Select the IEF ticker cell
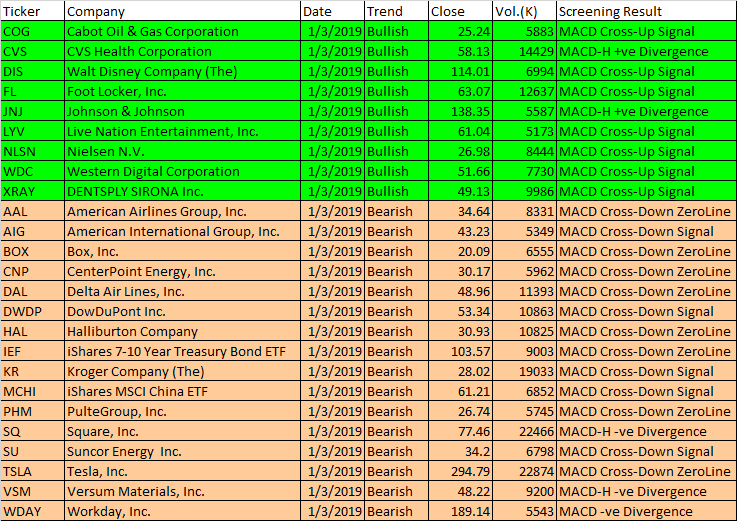 pos(32,351)
